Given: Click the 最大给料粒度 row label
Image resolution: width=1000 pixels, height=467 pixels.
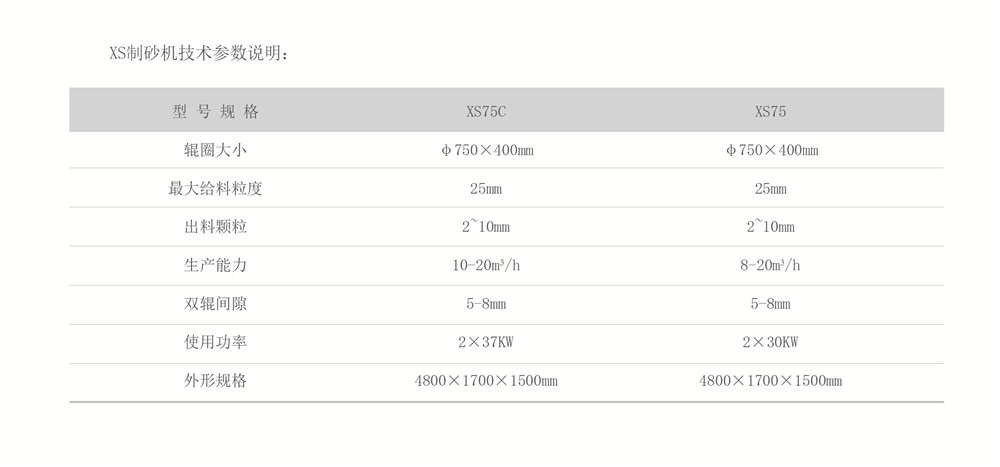Looking at the screenshot, I should pyautogui.click(x=215, y=188).
